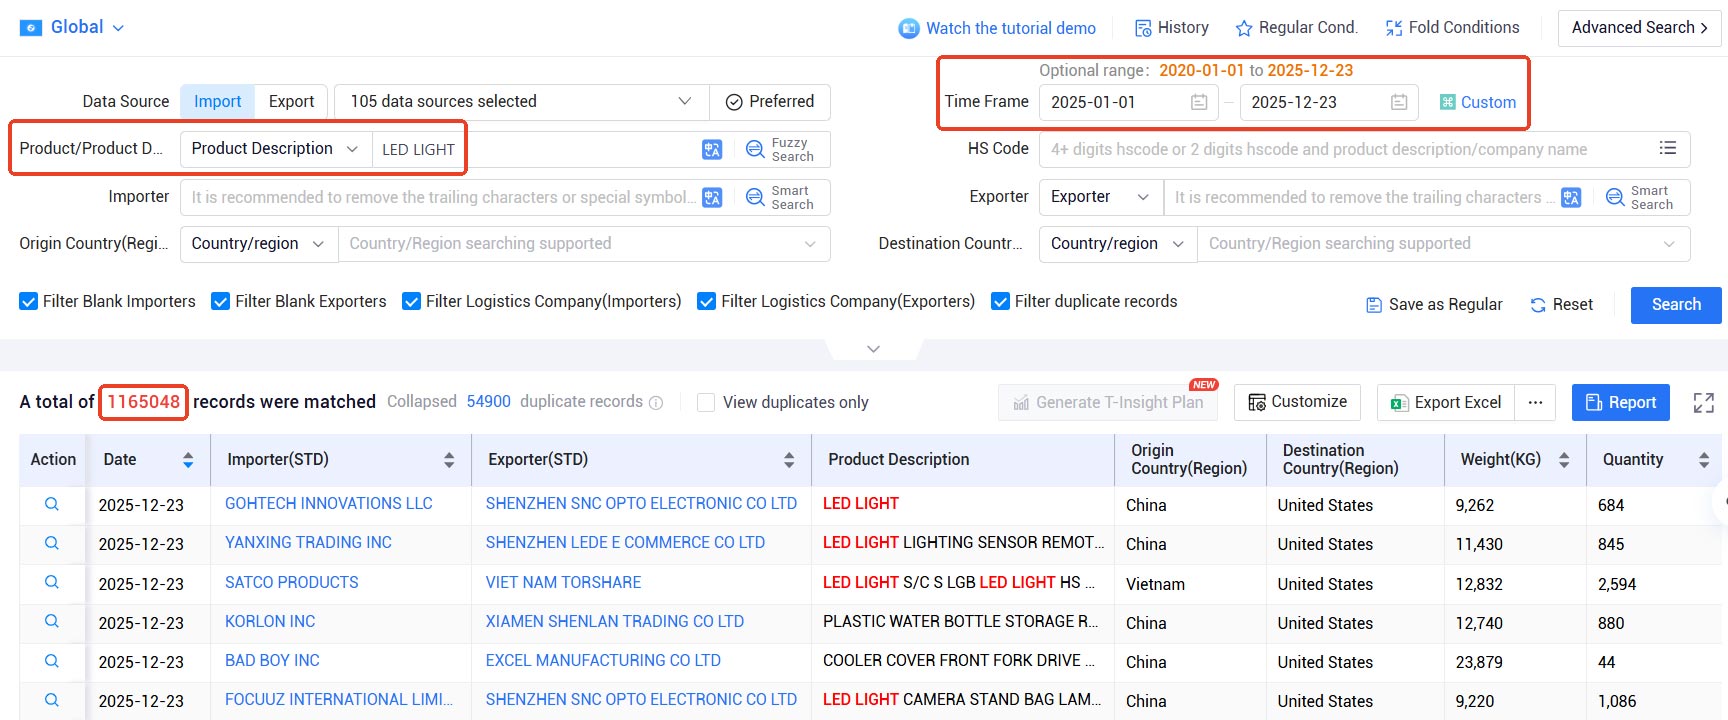
Task: Toggle Filter Logistics Company(Exporters) checkbox
Action: coord(706,302)
